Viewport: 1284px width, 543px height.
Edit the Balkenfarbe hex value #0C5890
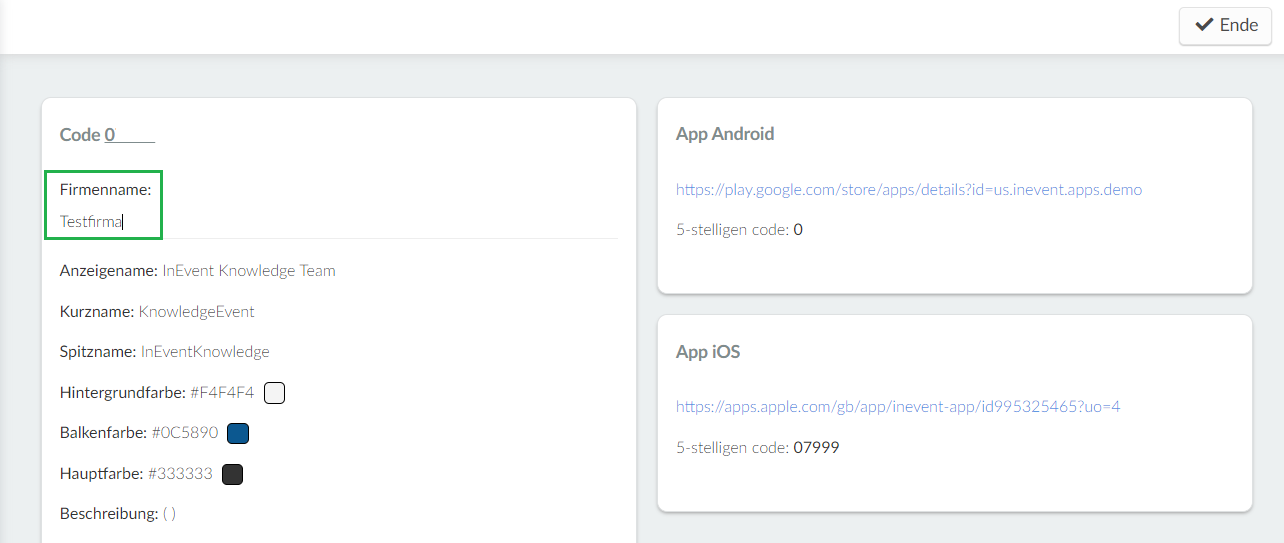tap(185, 433)
